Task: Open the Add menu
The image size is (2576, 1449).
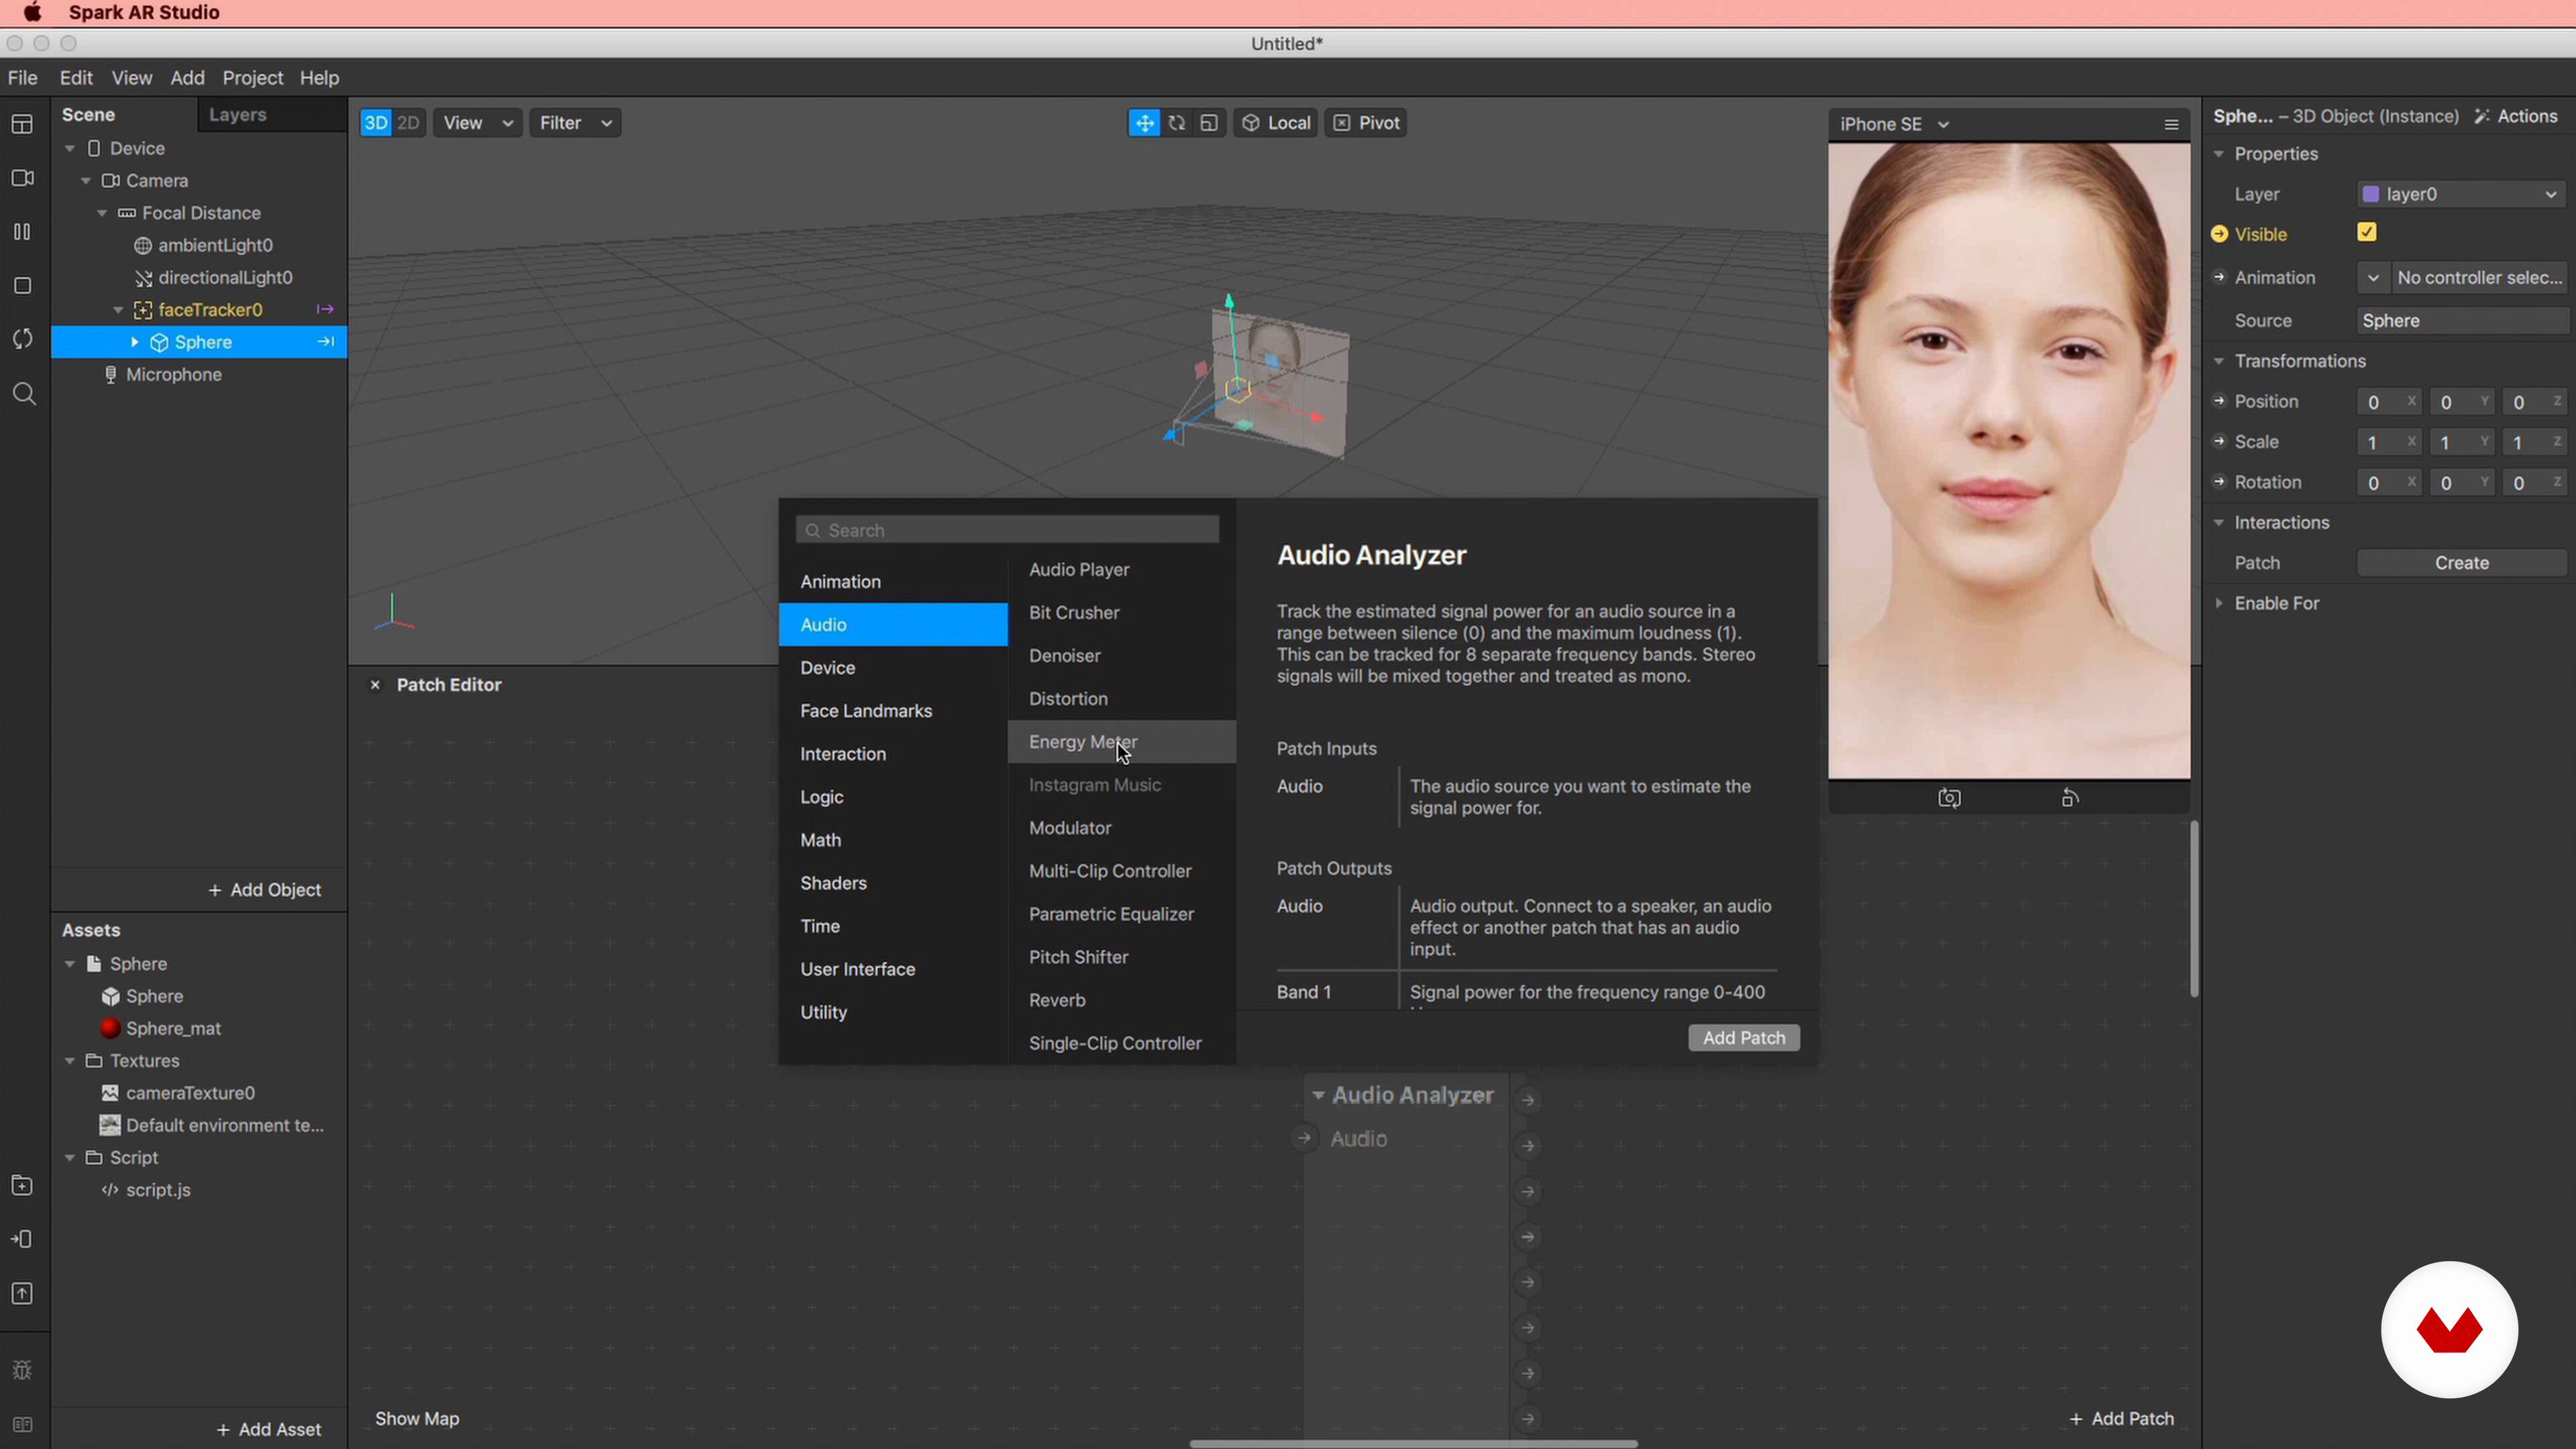Action: [187, 78]
